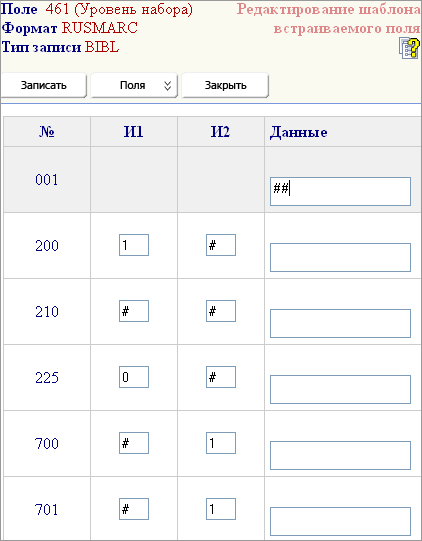Click the И1 indicator box of field 200
The image size is (422, 541).
(134, 245)
